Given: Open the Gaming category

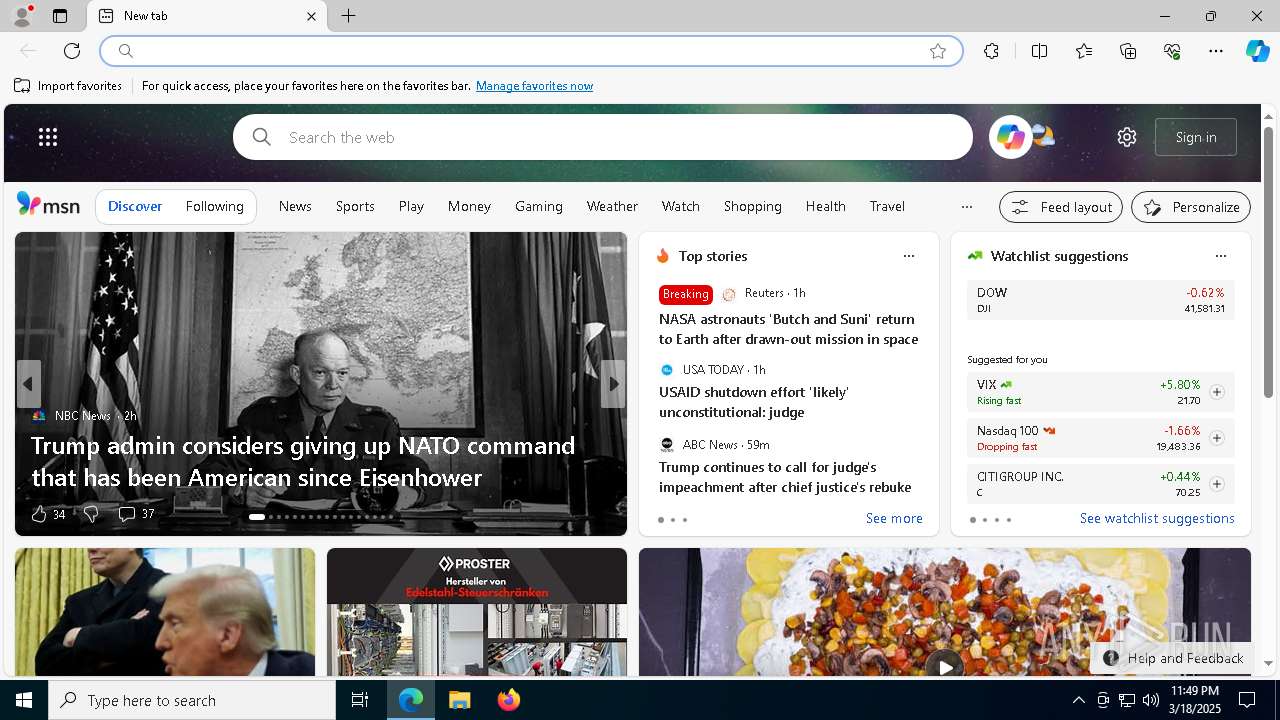Looking at the screenshot, I should coord(539,206).
